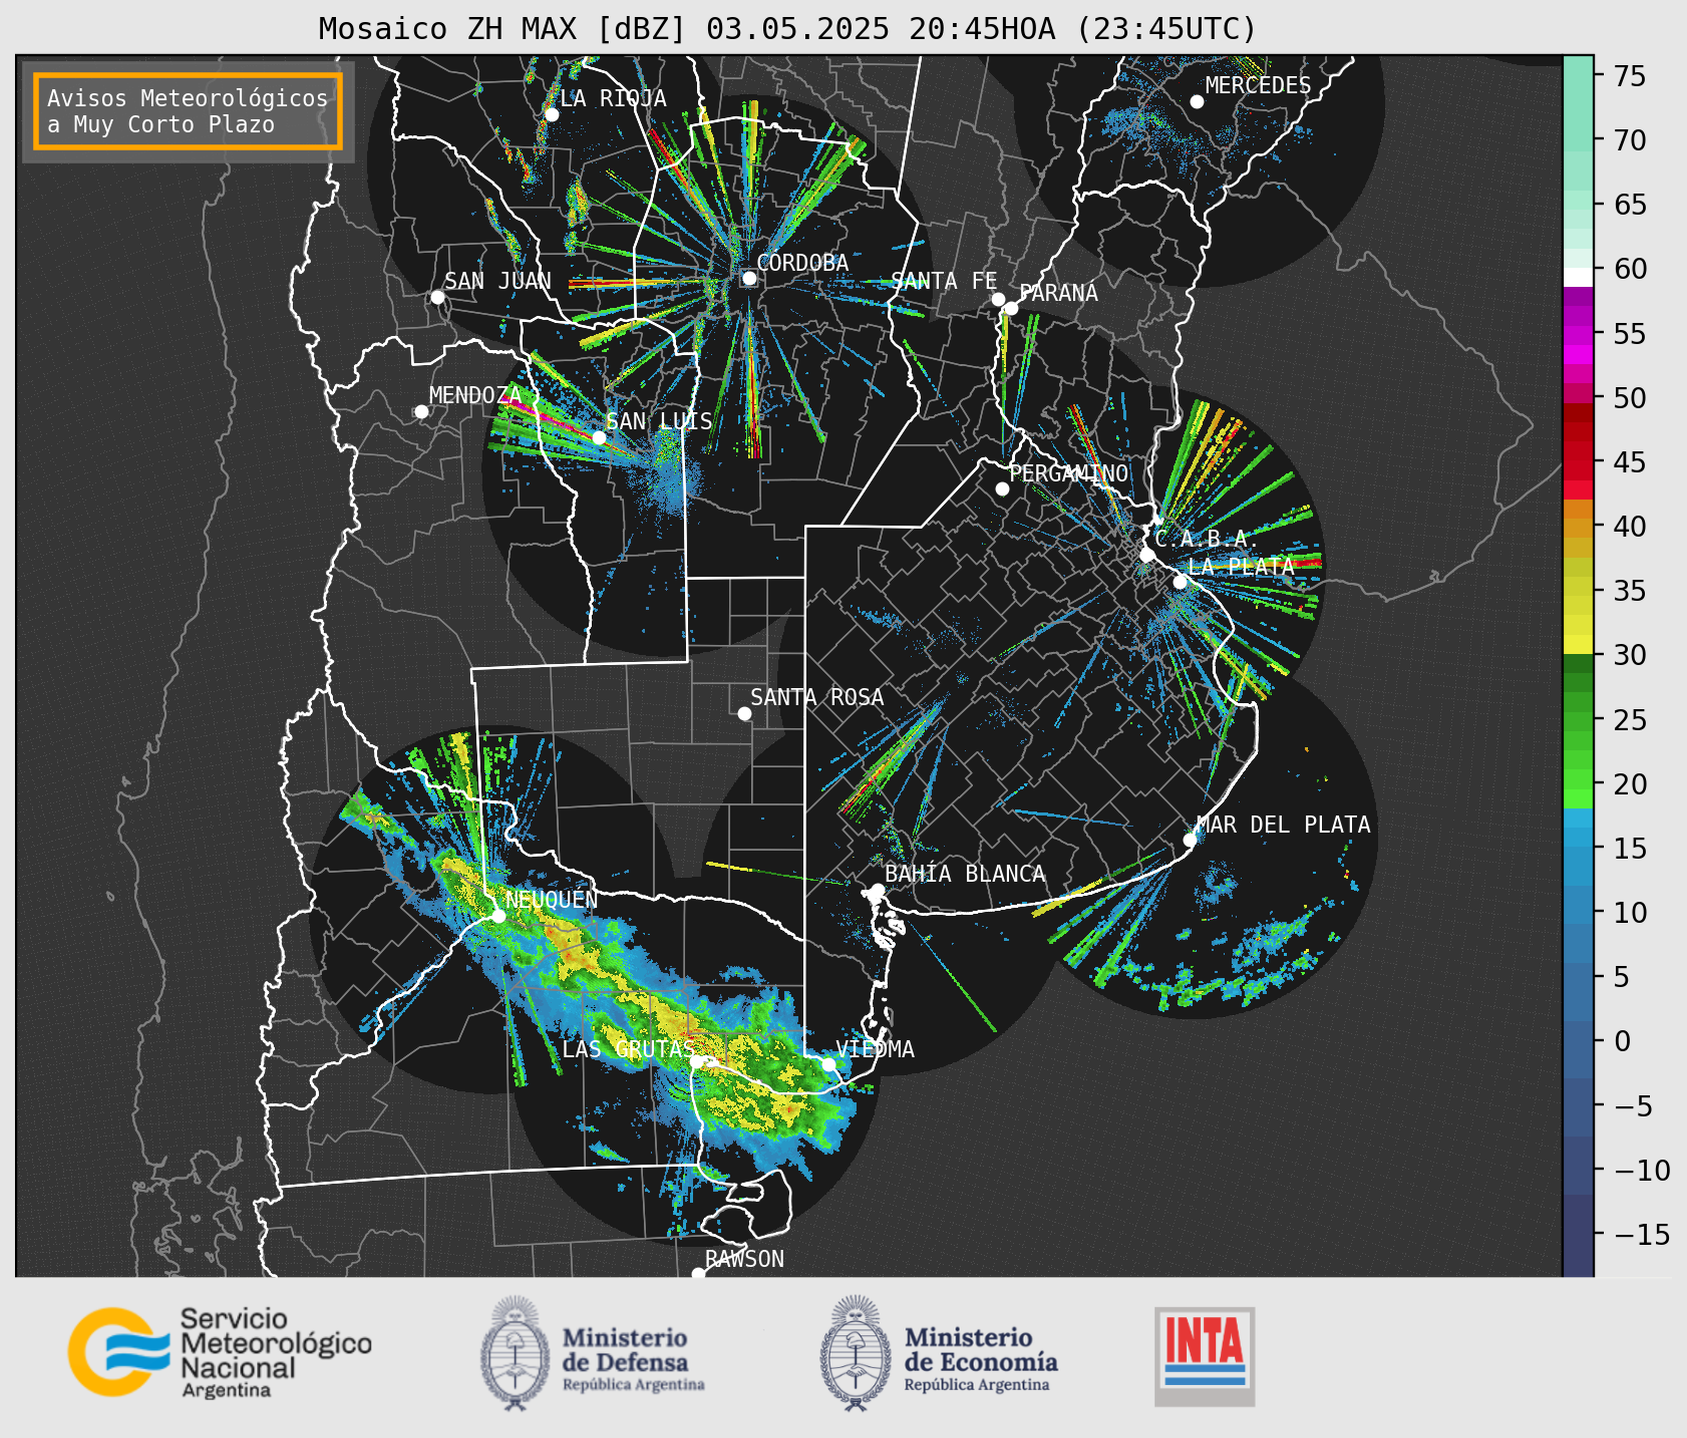Click the 60 dBZ white band on color bar
This screenshot has height=1438, width=1687.
pos(1578,277)
